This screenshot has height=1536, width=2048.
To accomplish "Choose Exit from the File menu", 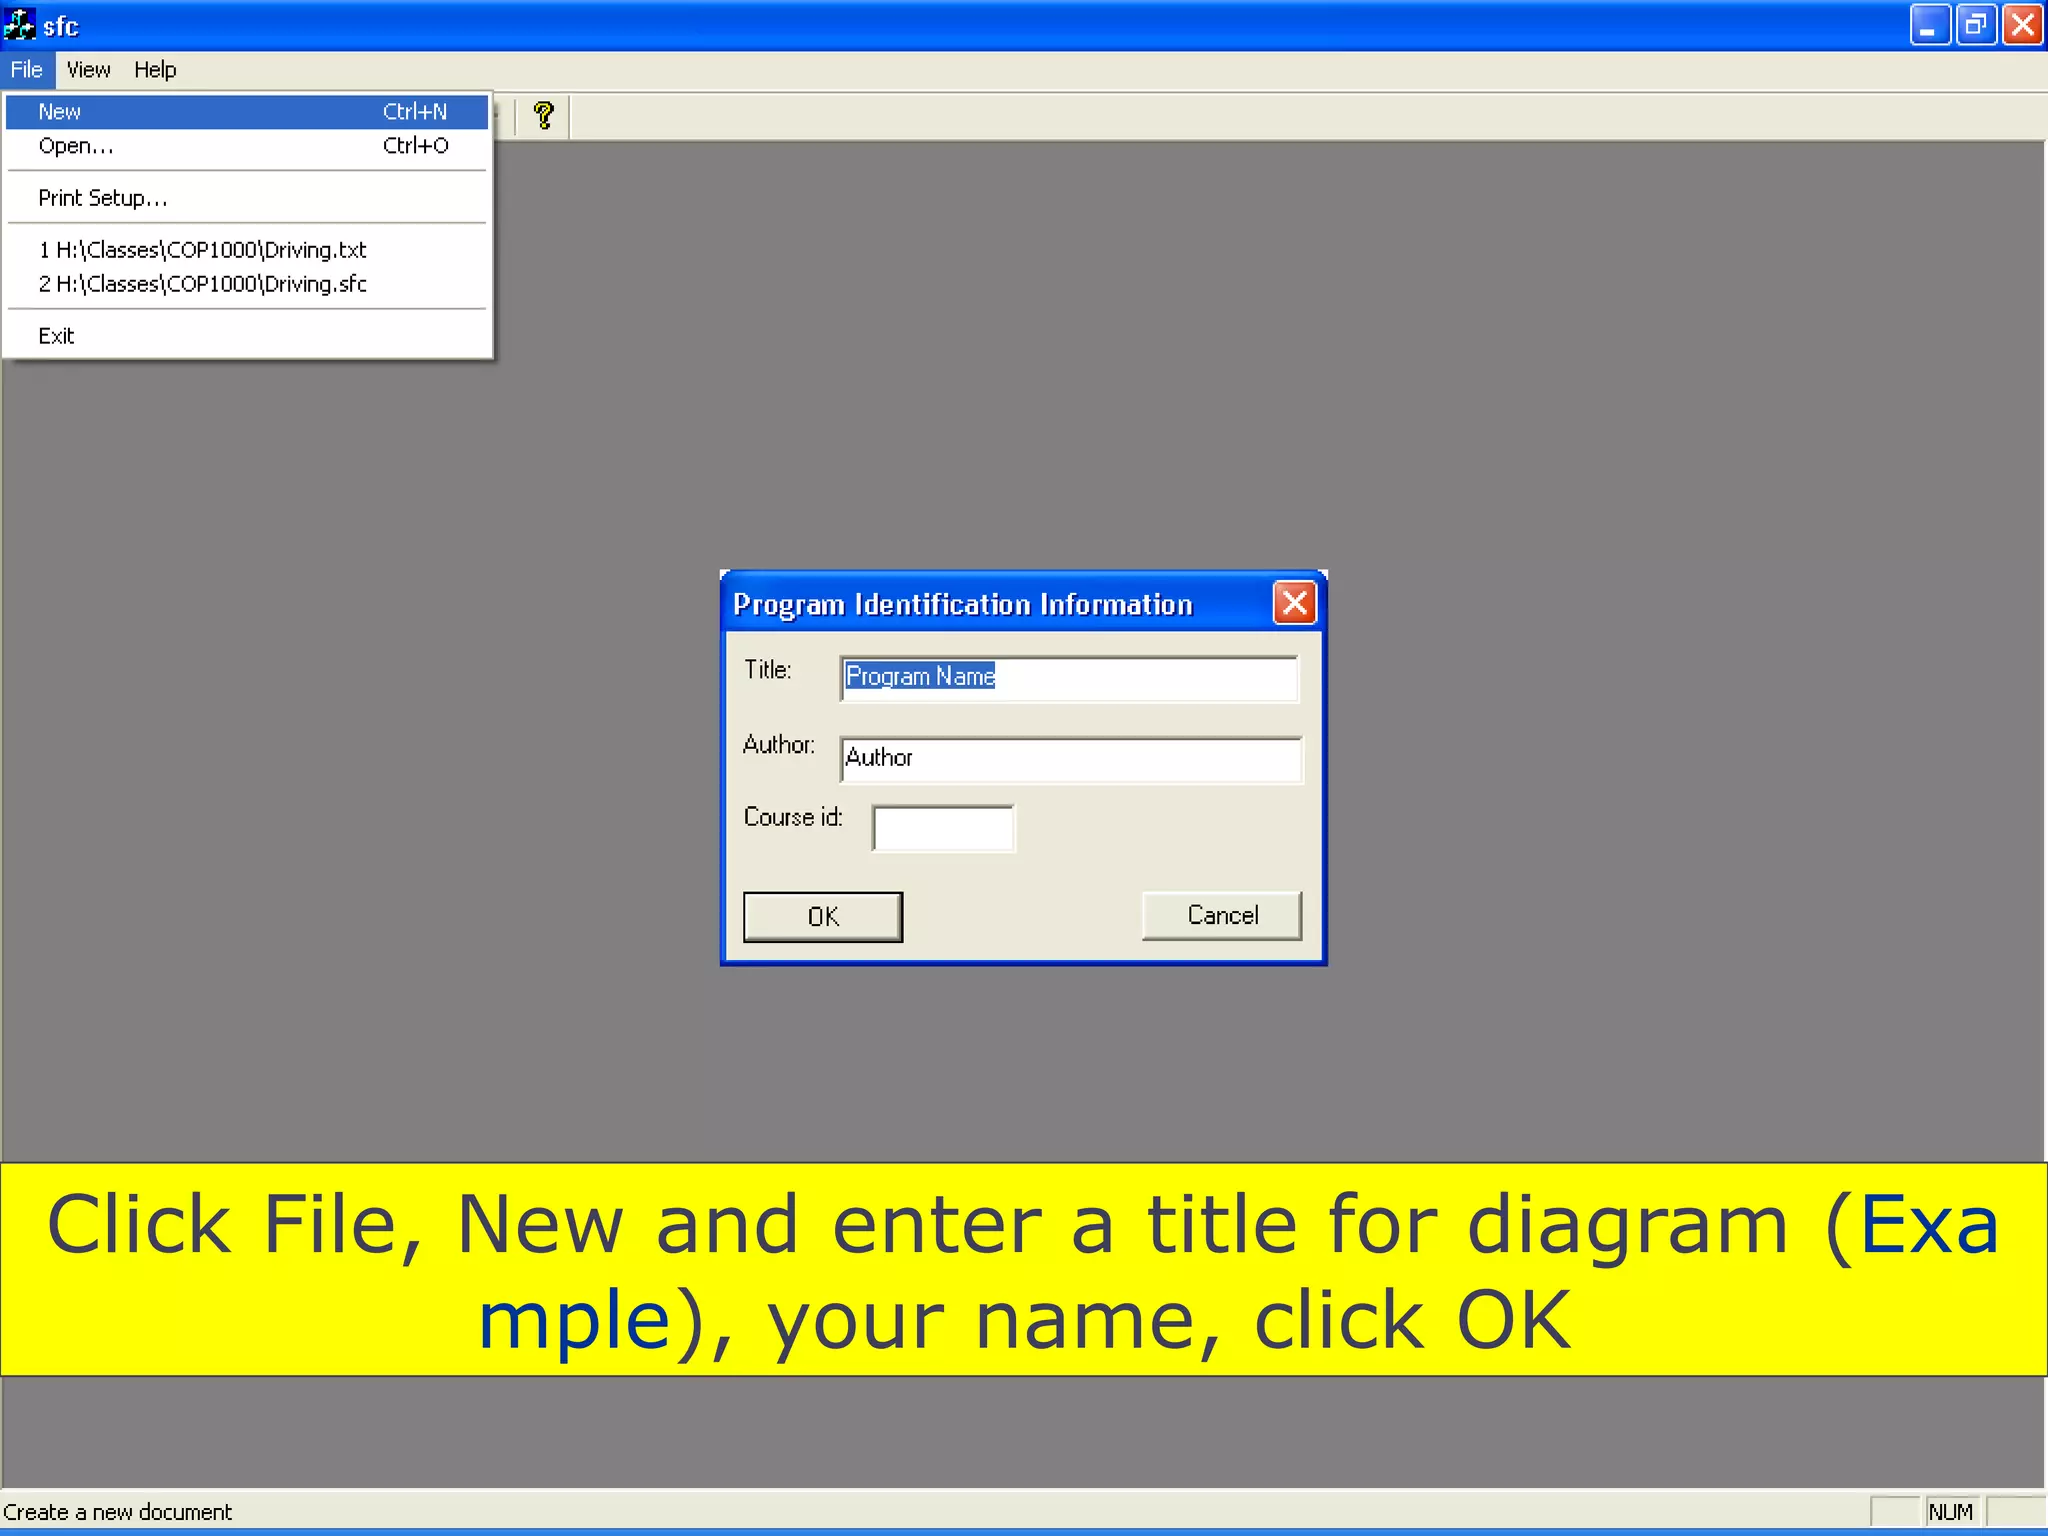I will [247, 336].
